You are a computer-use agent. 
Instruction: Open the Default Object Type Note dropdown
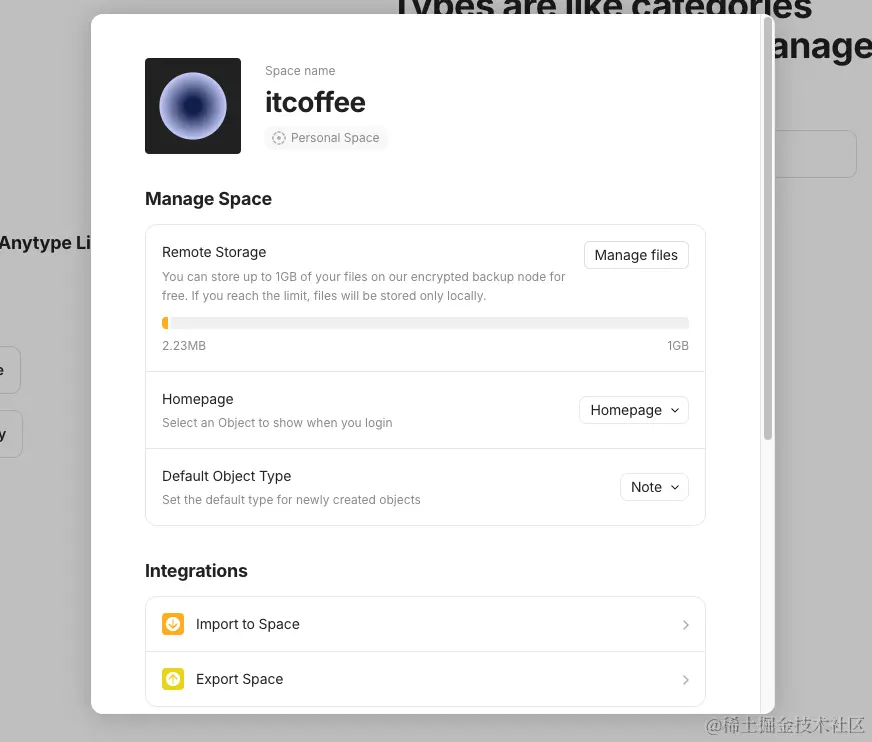pos(655,487)
